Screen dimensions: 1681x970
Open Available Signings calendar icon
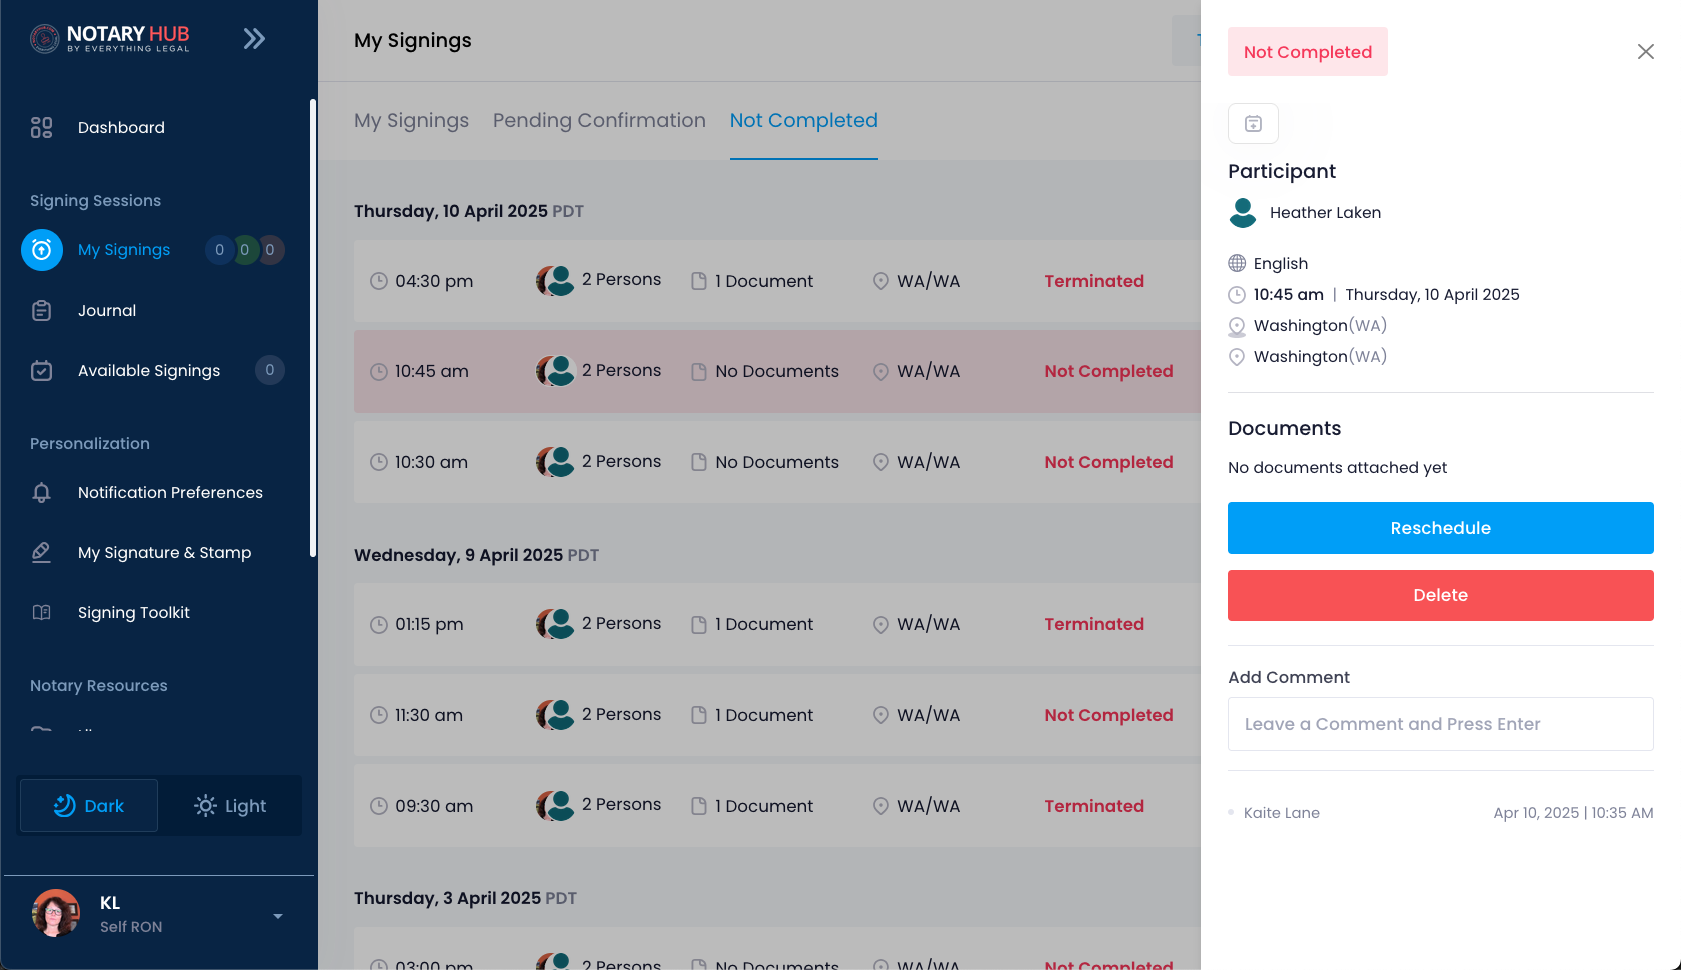[41, 371]
